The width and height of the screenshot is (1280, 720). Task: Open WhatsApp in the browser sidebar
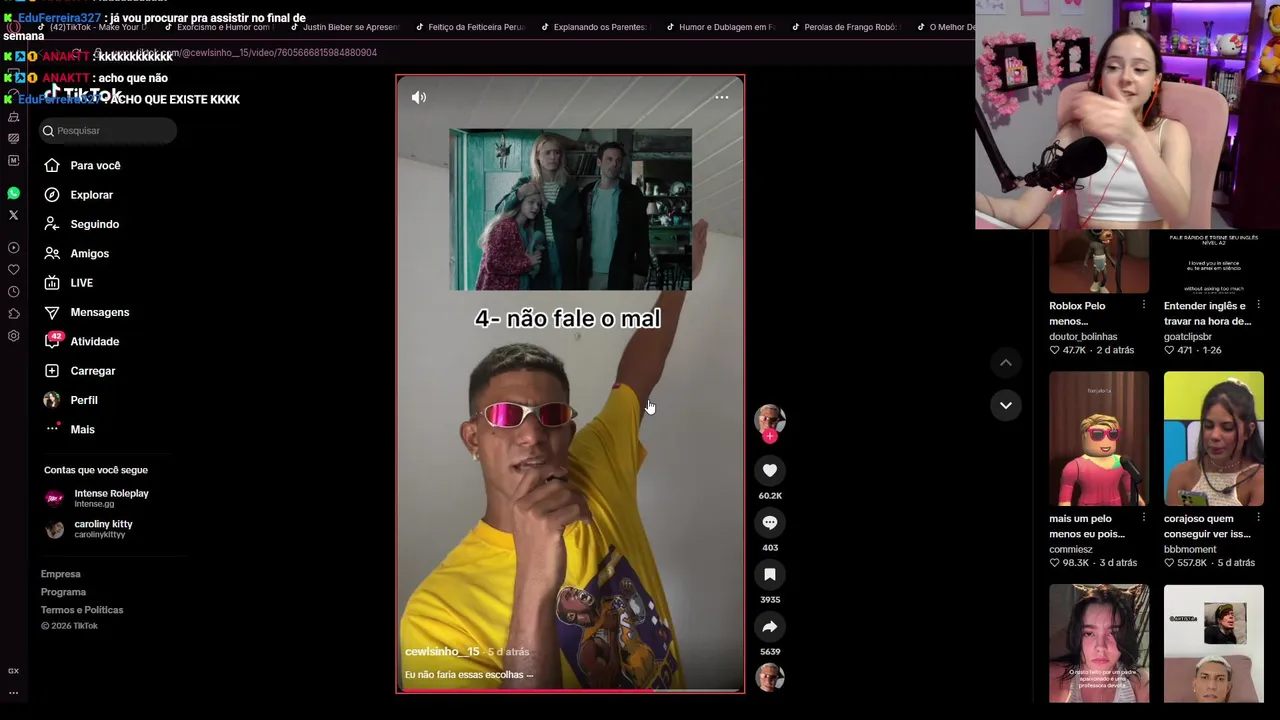(13, 193)
